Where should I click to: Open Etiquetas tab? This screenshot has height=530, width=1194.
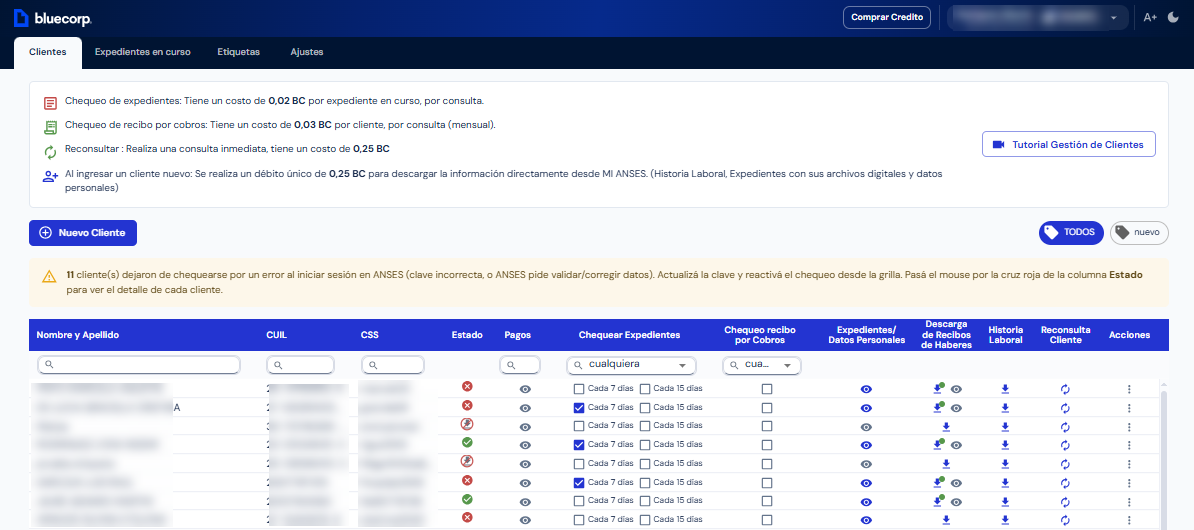[238, 53]
